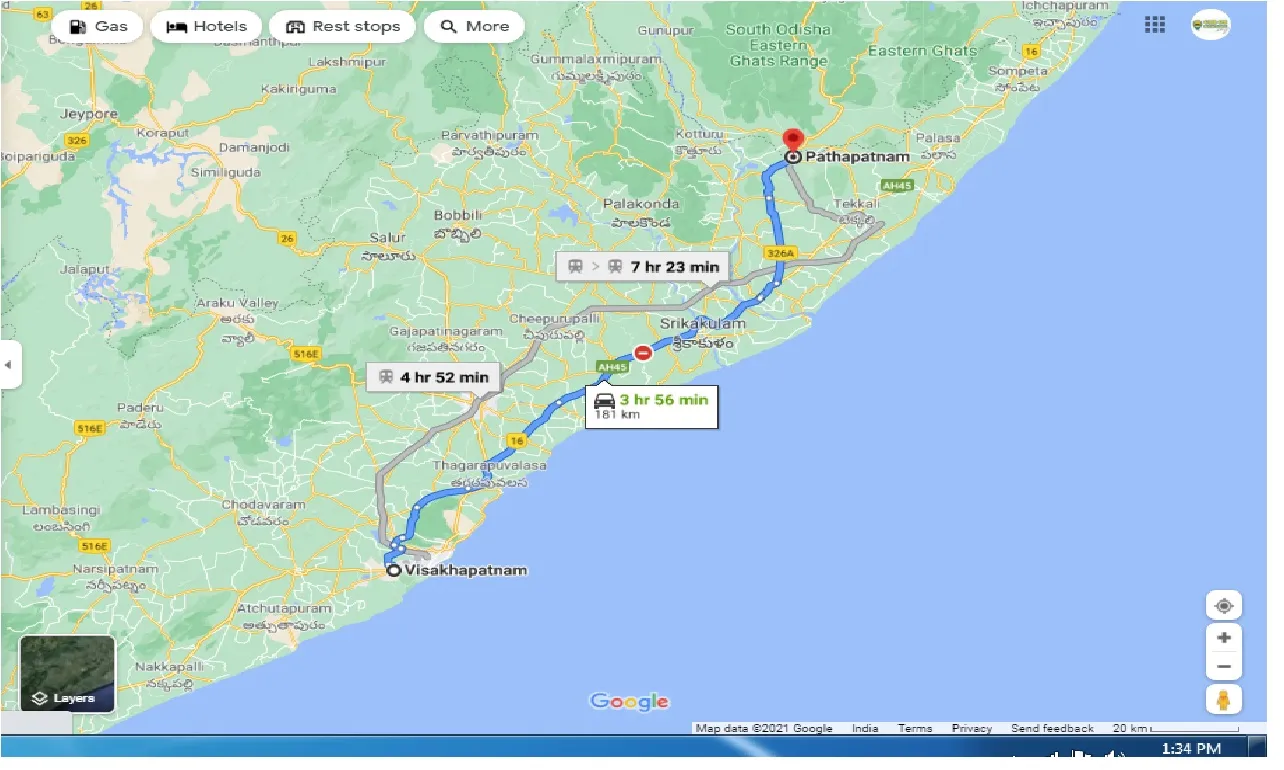Click the Gummalaxmipuram town label

pyautogui.click(x=596, y=60)
